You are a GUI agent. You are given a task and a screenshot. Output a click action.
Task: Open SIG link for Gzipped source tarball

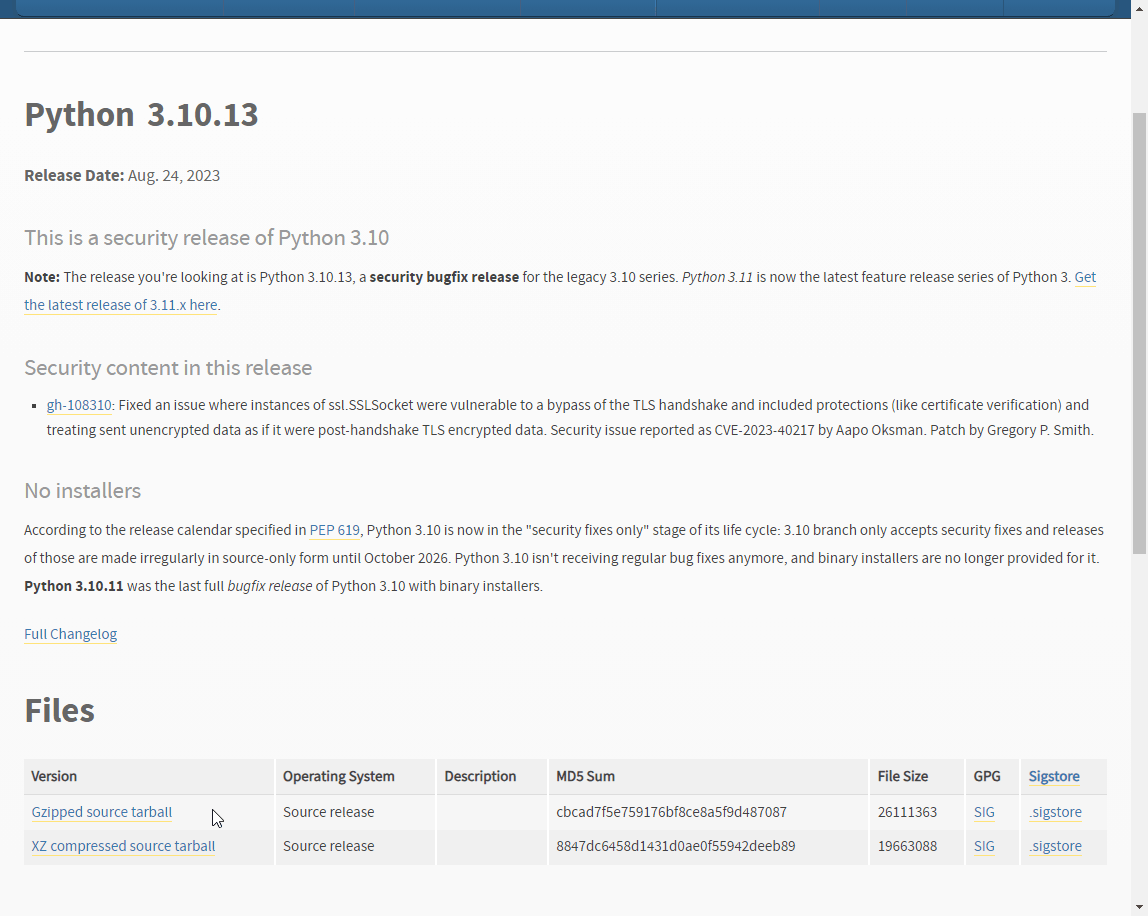(x=984, y=812)
